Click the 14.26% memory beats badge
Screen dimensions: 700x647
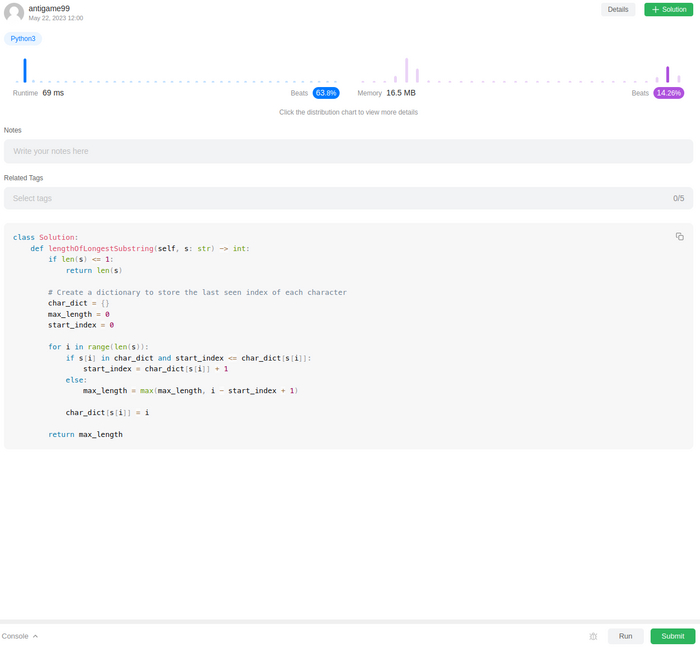coord(669,93)
